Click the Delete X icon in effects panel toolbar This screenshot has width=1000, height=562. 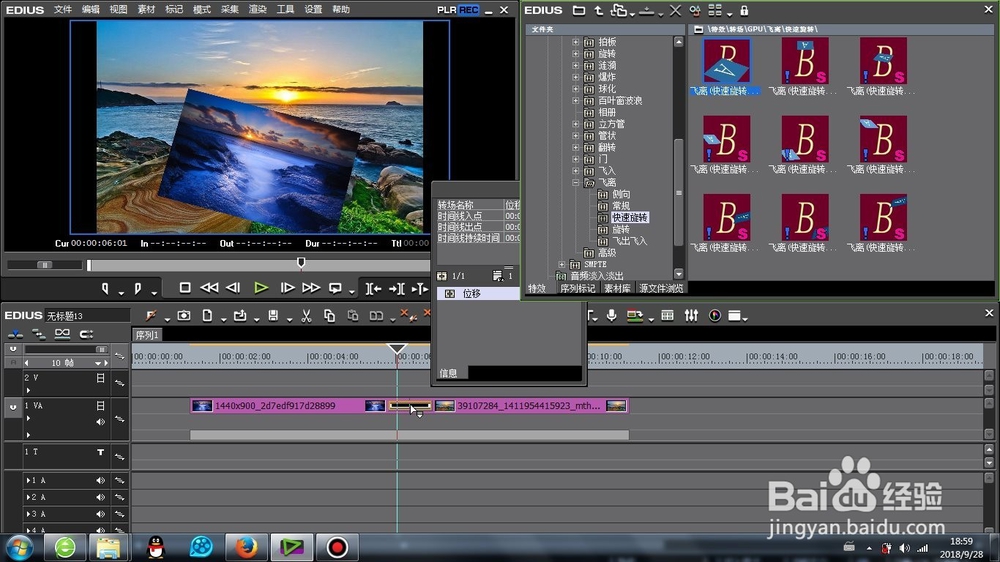pyautogui.click(x=675, y=10)
